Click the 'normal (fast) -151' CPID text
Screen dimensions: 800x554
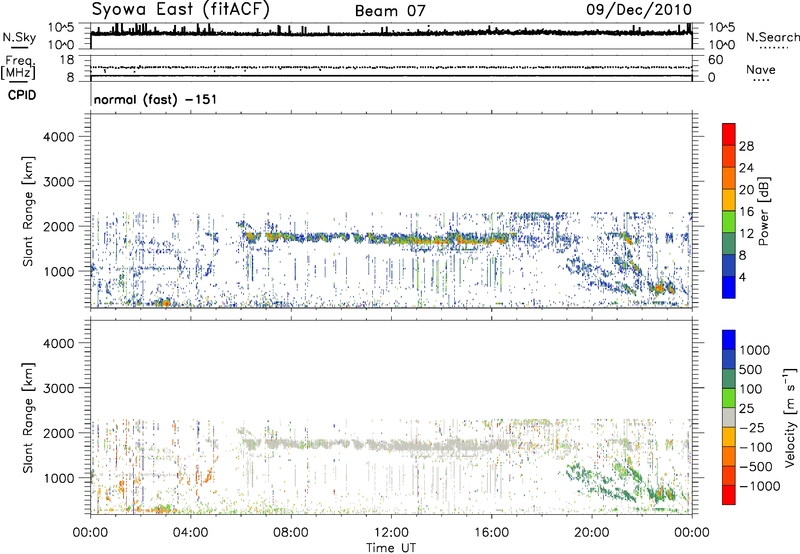pyautogui.click(x=155, y=99)
